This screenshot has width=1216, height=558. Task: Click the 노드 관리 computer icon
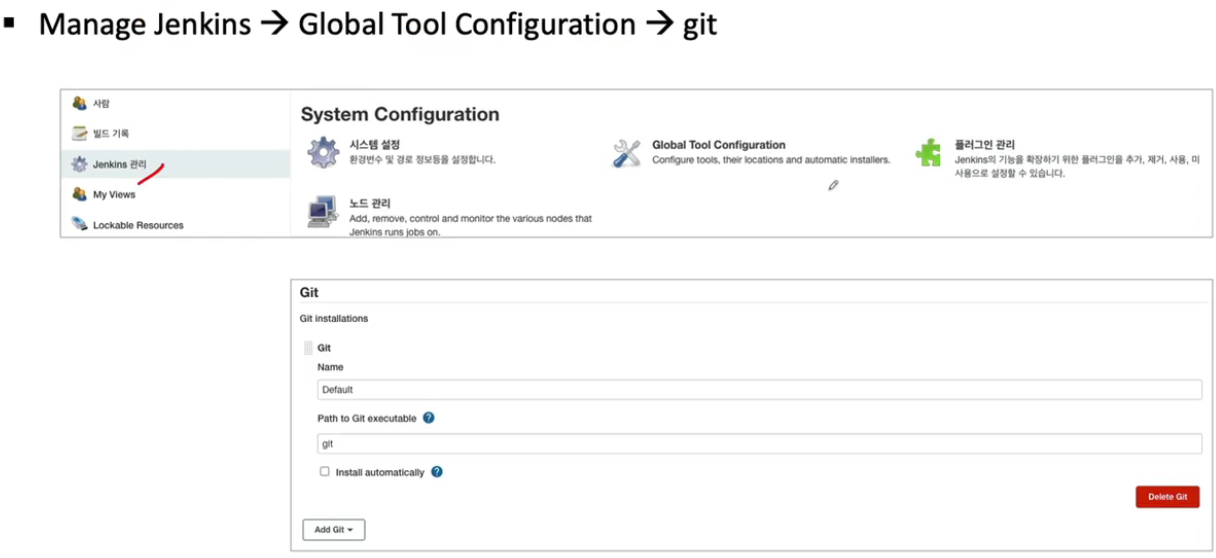[322, 211]
